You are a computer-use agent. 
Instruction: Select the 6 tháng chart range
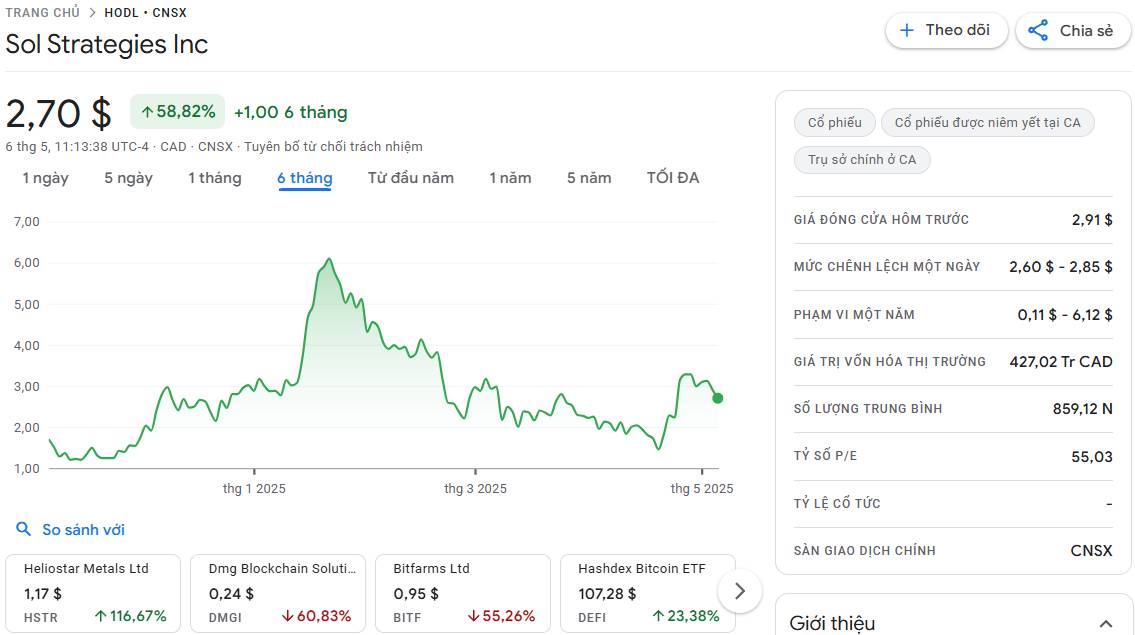point(305,178)
